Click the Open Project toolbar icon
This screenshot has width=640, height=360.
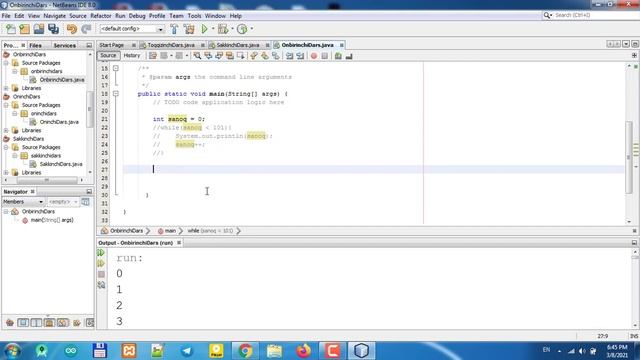pos(39,29)
